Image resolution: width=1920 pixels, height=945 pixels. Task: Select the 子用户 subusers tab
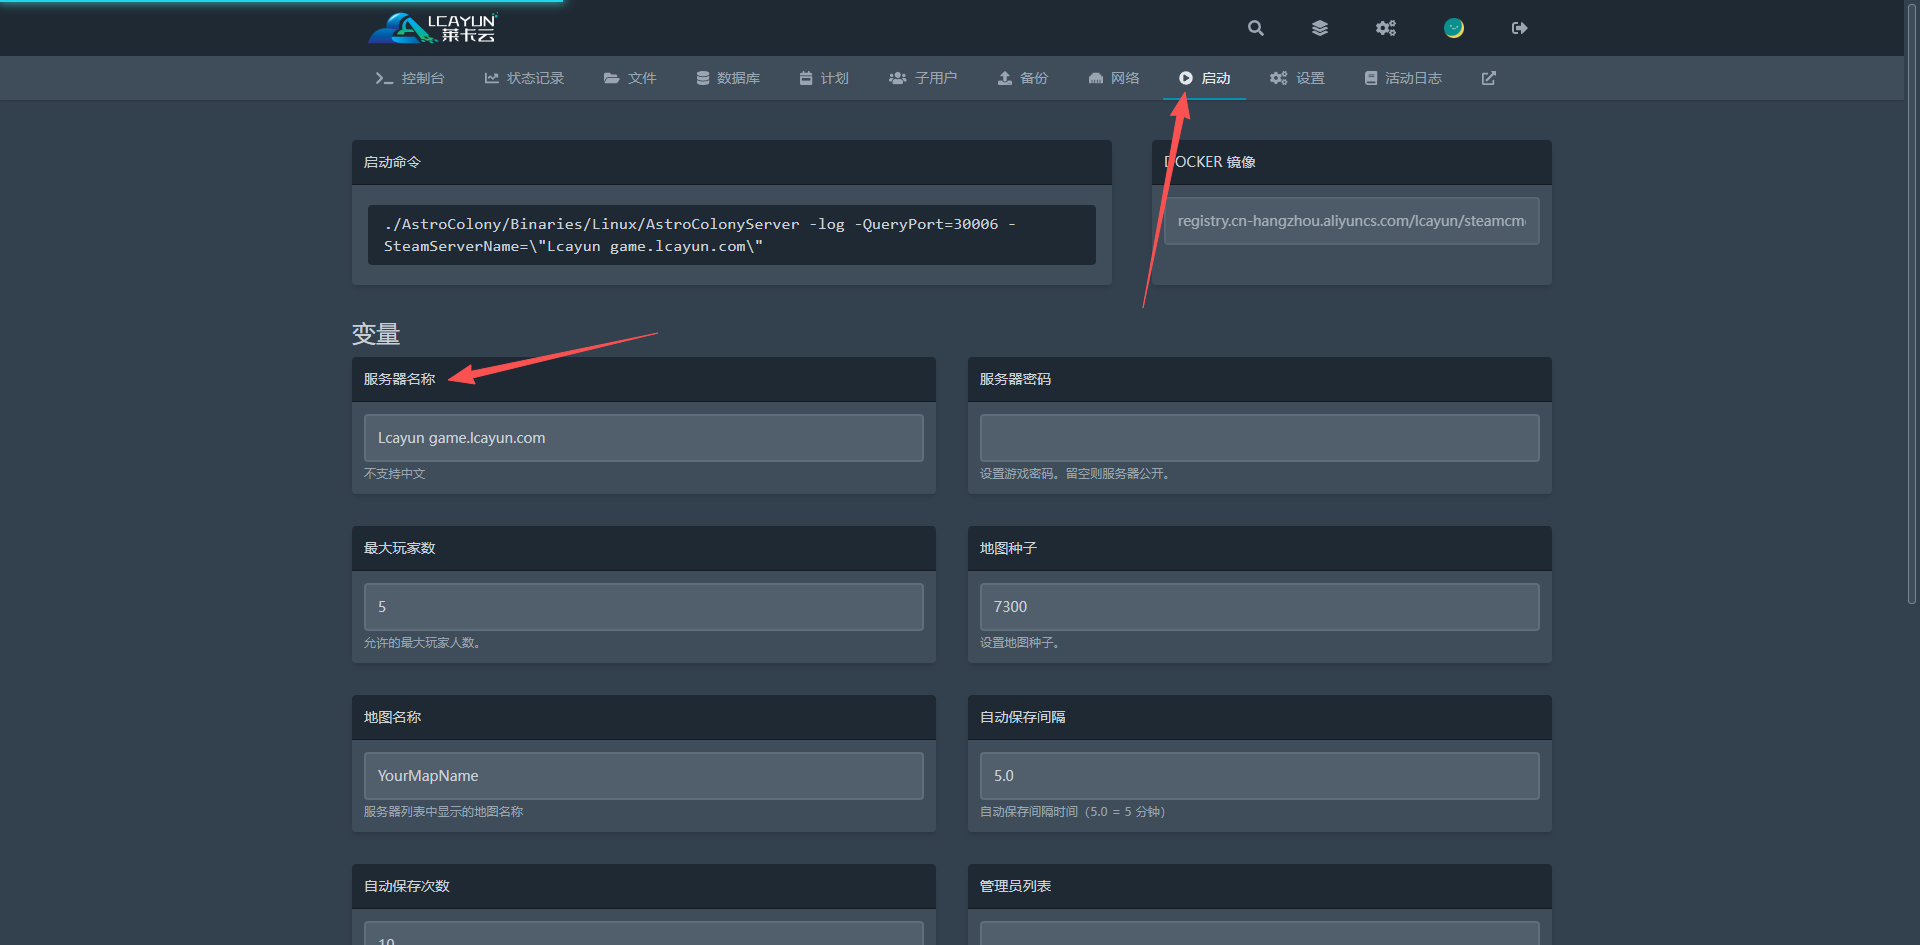(x=923, y=78)
